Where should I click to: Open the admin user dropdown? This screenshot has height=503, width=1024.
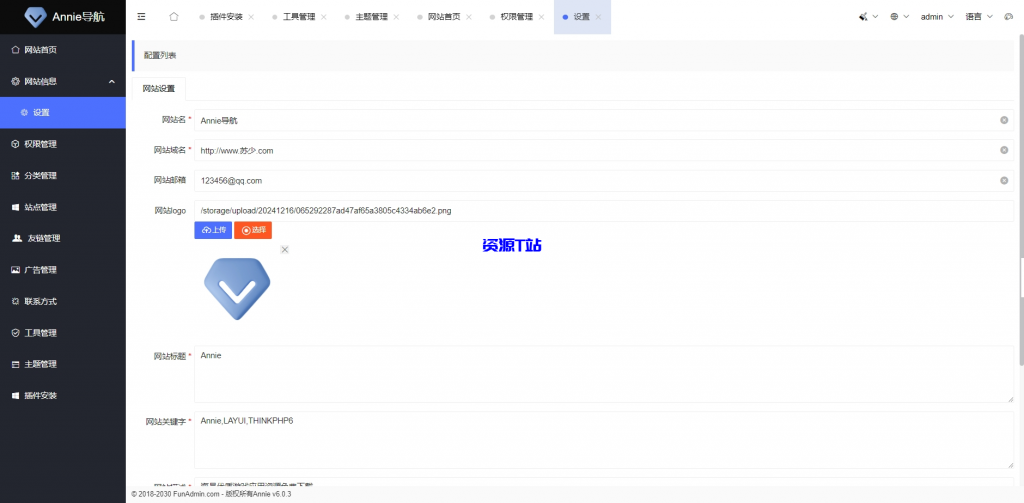937,17
